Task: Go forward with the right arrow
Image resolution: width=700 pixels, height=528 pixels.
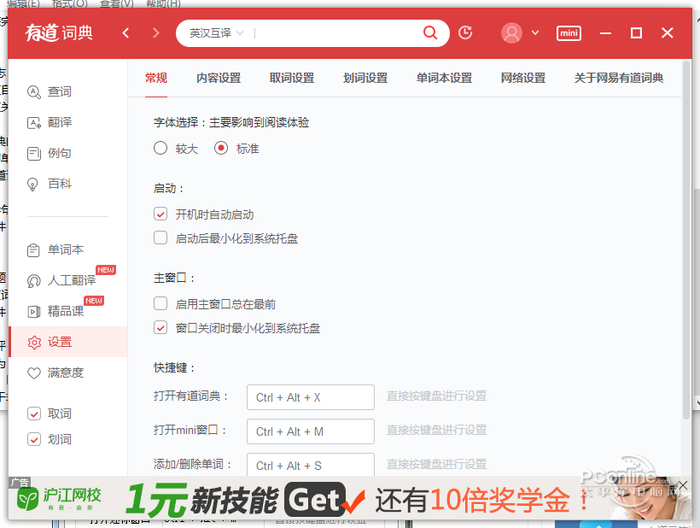Action: pos(156,33)
